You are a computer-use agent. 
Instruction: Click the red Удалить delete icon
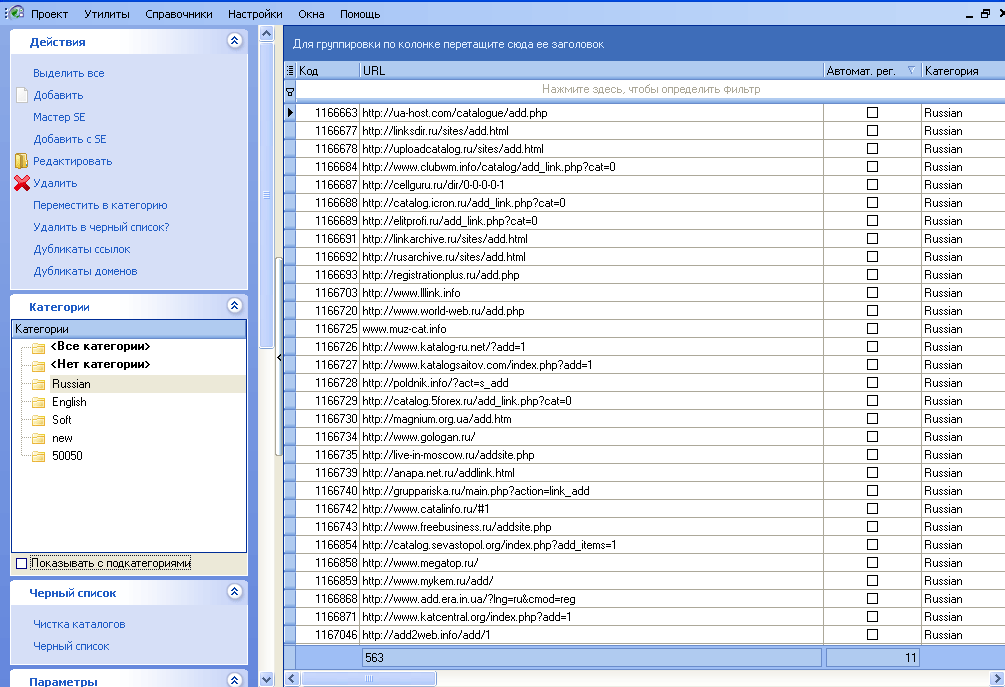[x=20, y=183]
